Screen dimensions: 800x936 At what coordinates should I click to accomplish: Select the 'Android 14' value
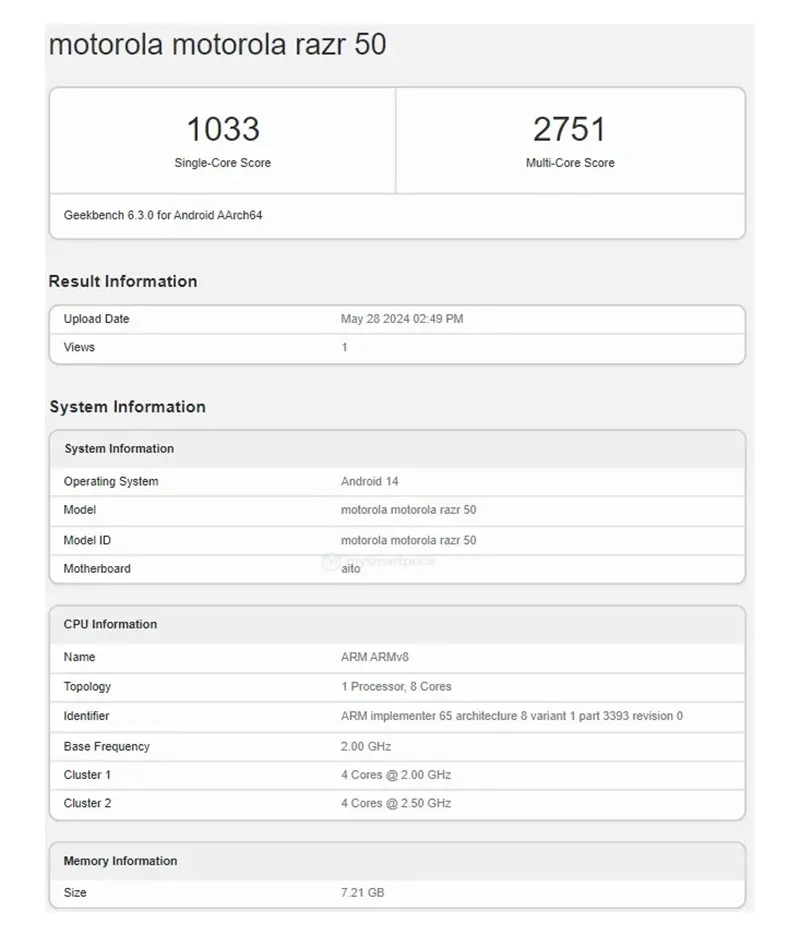pos(370,481)
